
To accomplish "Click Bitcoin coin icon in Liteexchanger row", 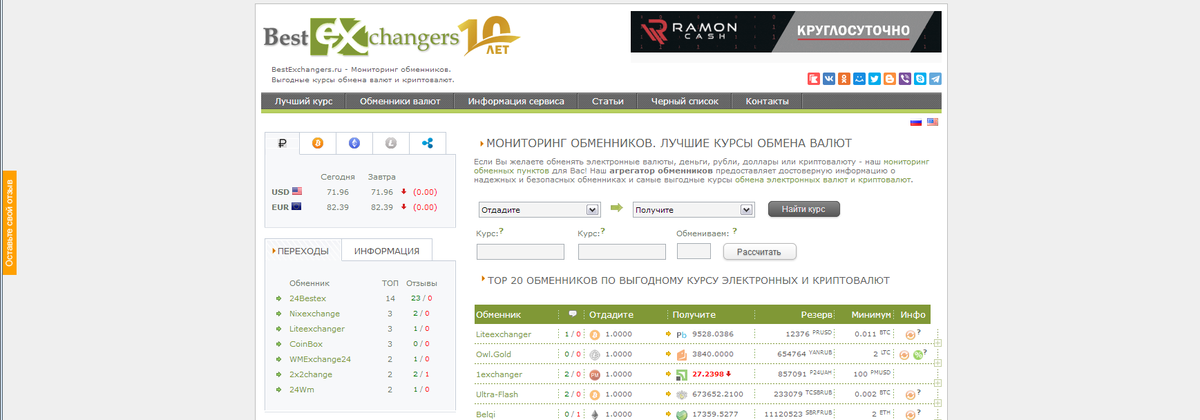I will [594, 334].
